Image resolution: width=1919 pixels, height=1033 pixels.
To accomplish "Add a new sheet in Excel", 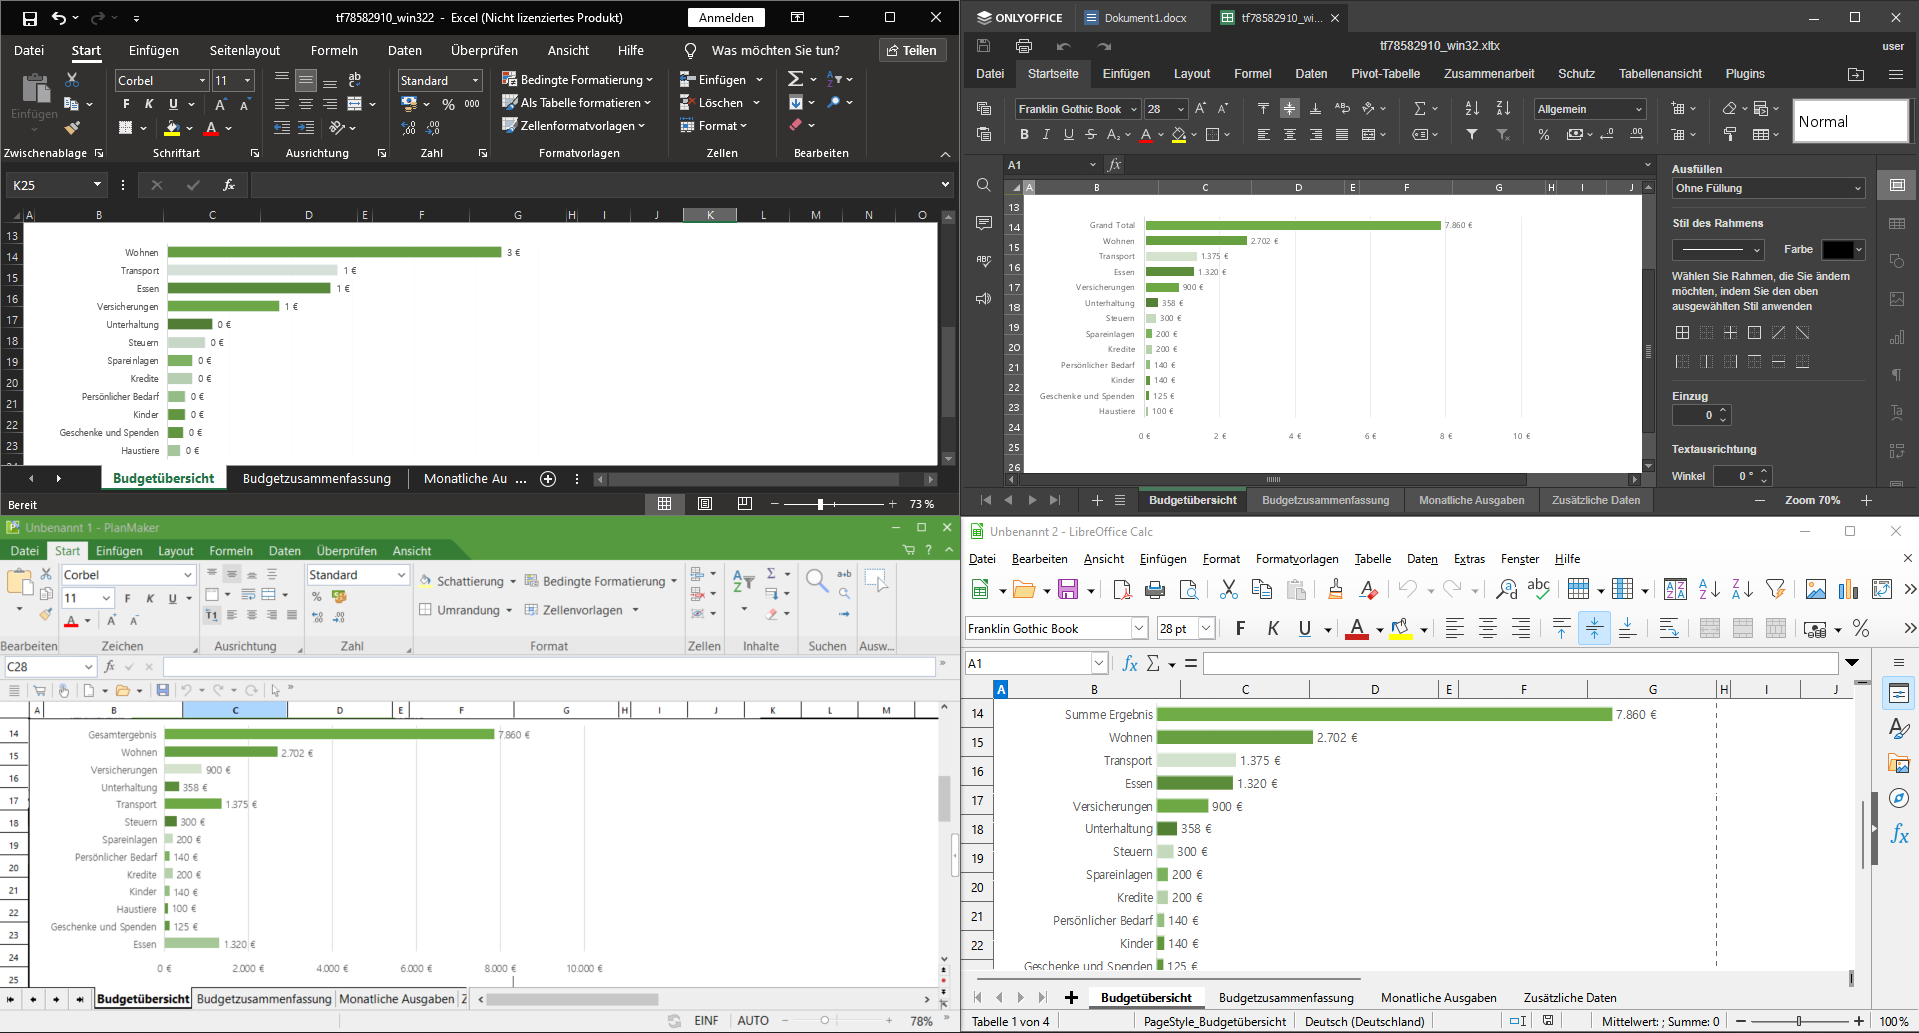I will tap(548, 479).
